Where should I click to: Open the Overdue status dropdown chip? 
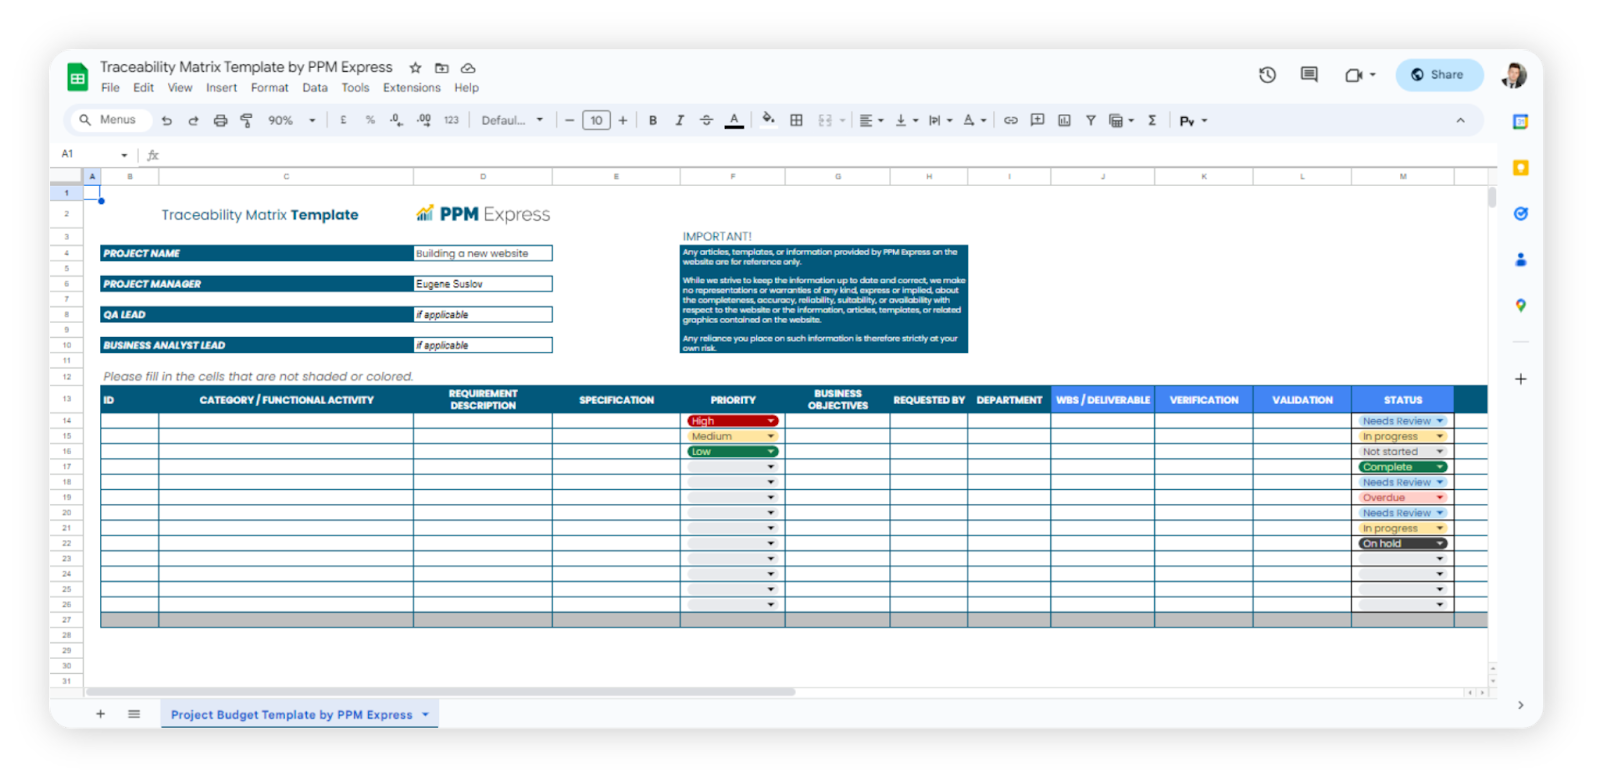pyautogui.click(x=1402, y=498)
